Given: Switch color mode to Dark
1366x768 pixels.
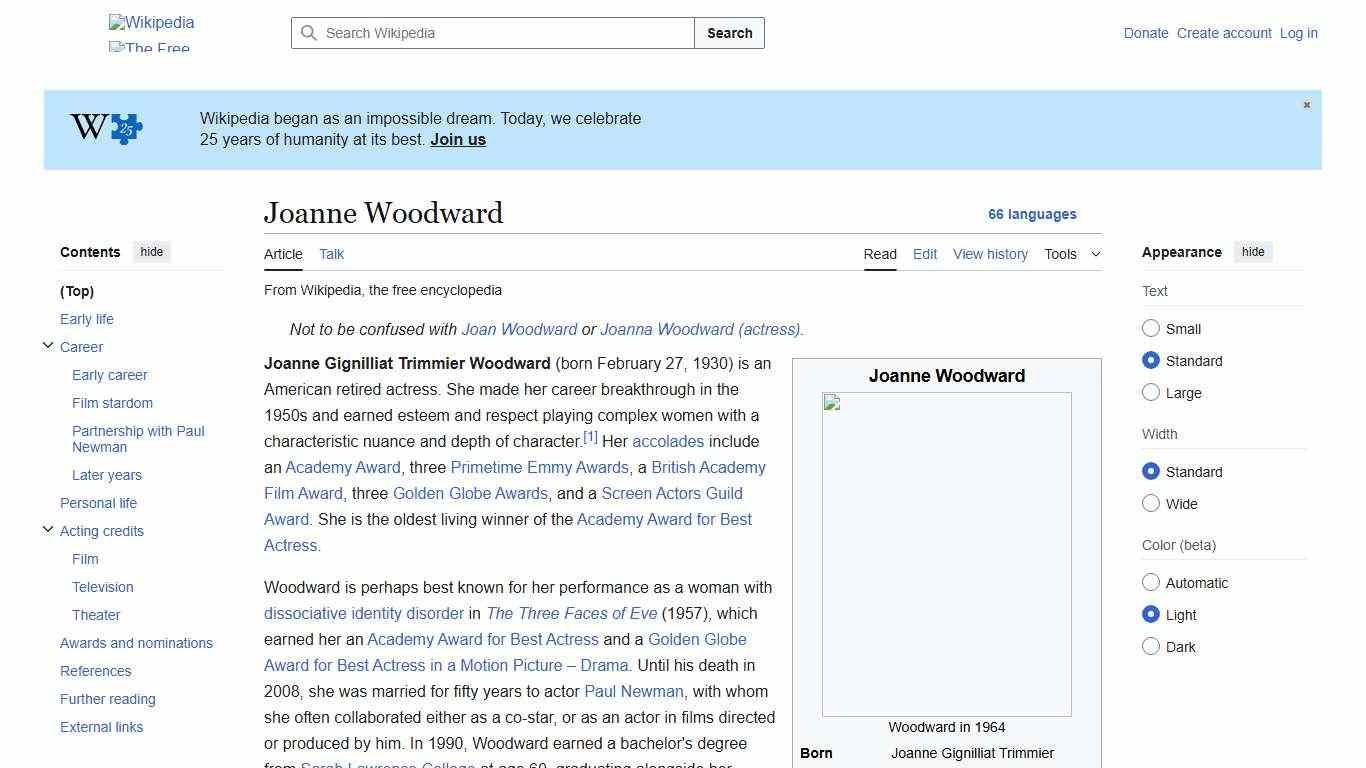Looking at the screenshot, I should pos(1151,646).
